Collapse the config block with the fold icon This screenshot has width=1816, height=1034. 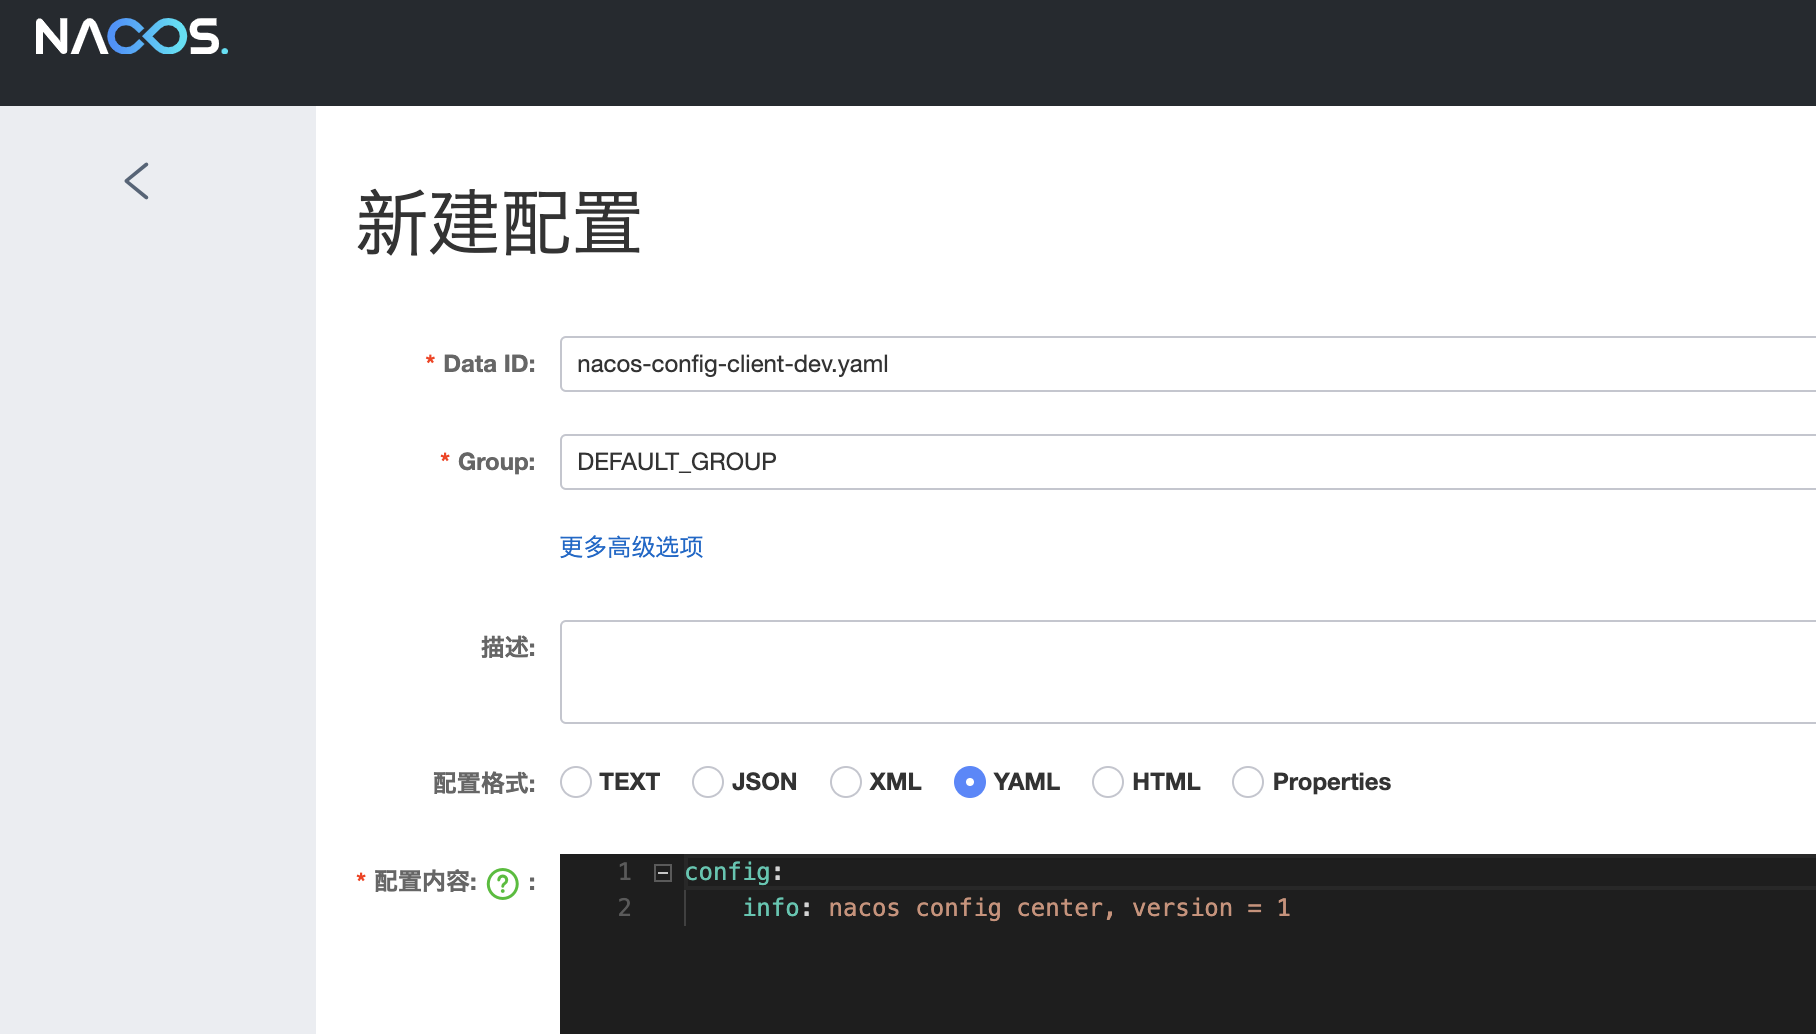coord(662,873)
